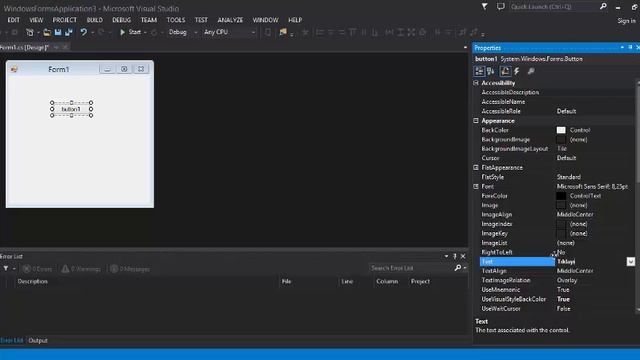Click the Quick Launch search field

pyautogui.click(x=554, y=7)
